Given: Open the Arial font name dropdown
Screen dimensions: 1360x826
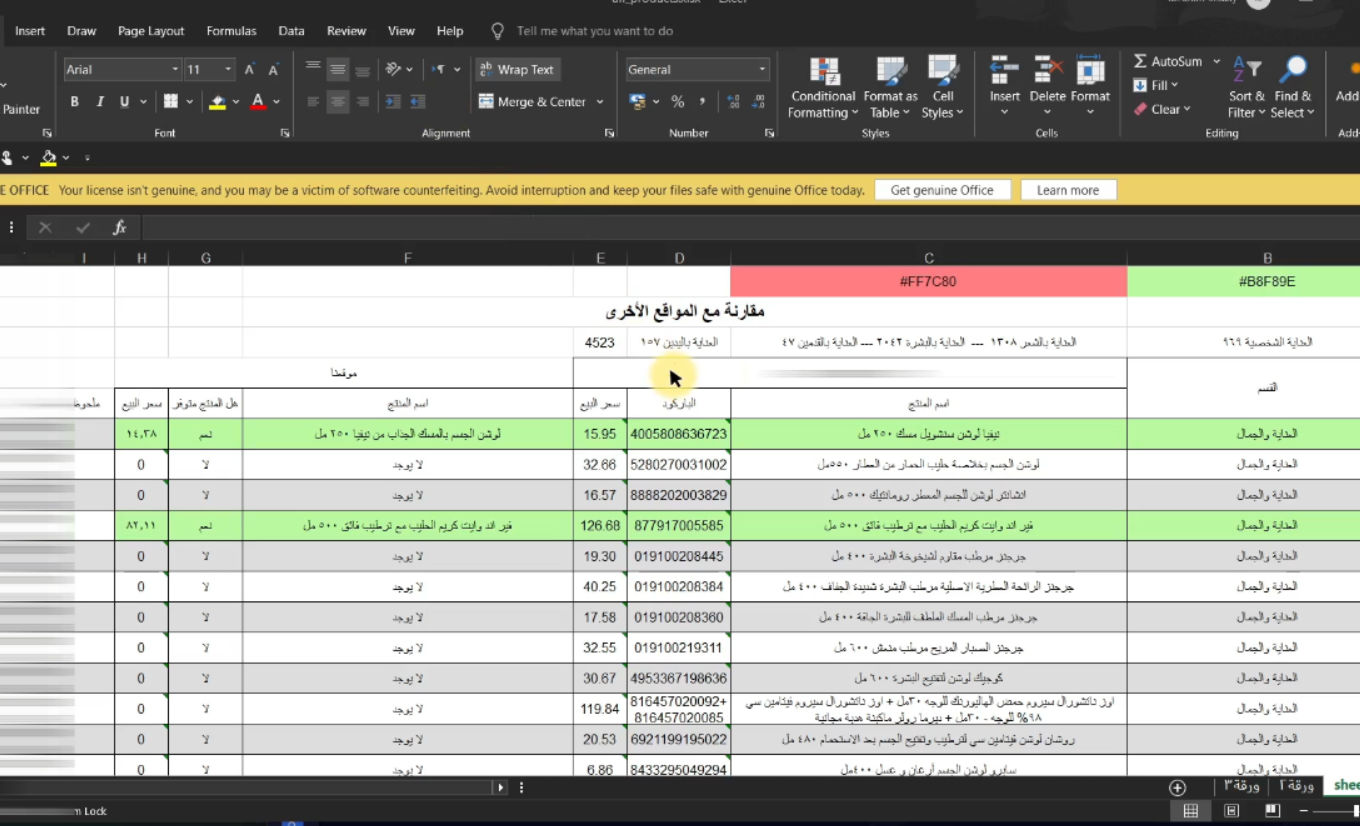Looking at the screenshot, I should click(175, 70).
